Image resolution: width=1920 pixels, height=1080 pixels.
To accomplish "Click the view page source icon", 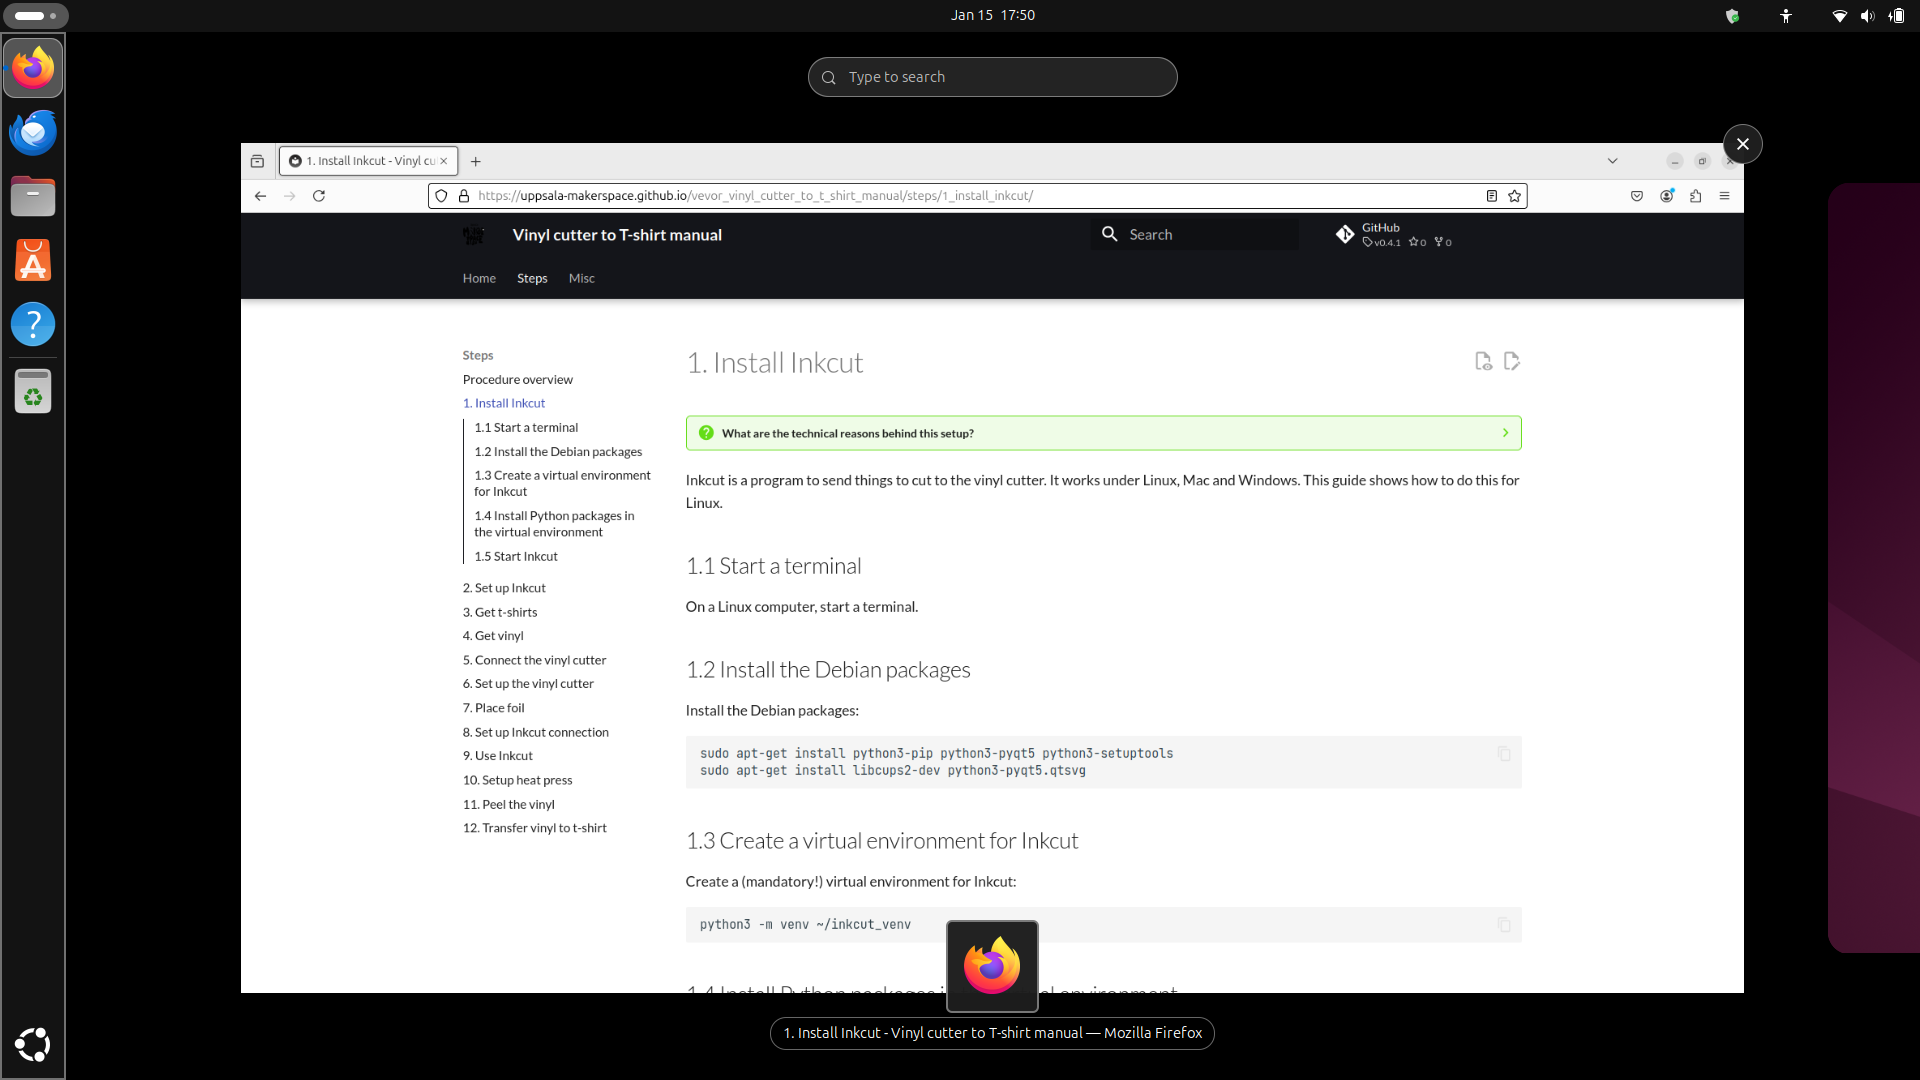I will [1484, 362].
